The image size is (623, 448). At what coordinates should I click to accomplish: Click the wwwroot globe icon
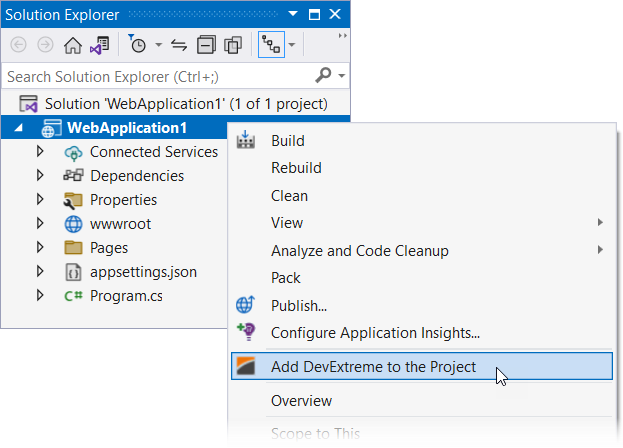(x=73, y=224)
